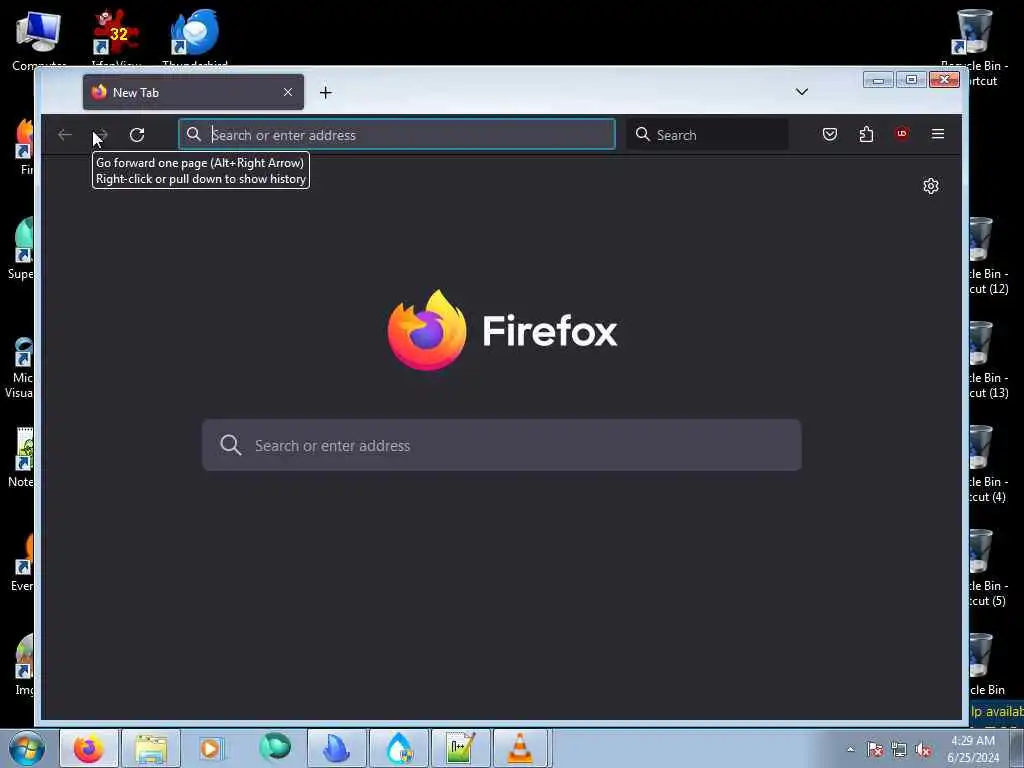Show hidden system tray icons
1024x768 pixels.
pyautogui.click(x=850, y=750)
